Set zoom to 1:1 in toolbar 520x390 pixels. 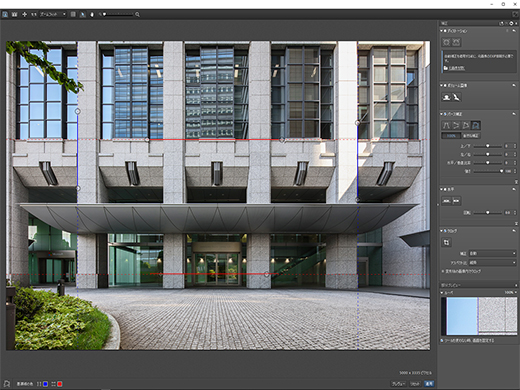point(34,14)
